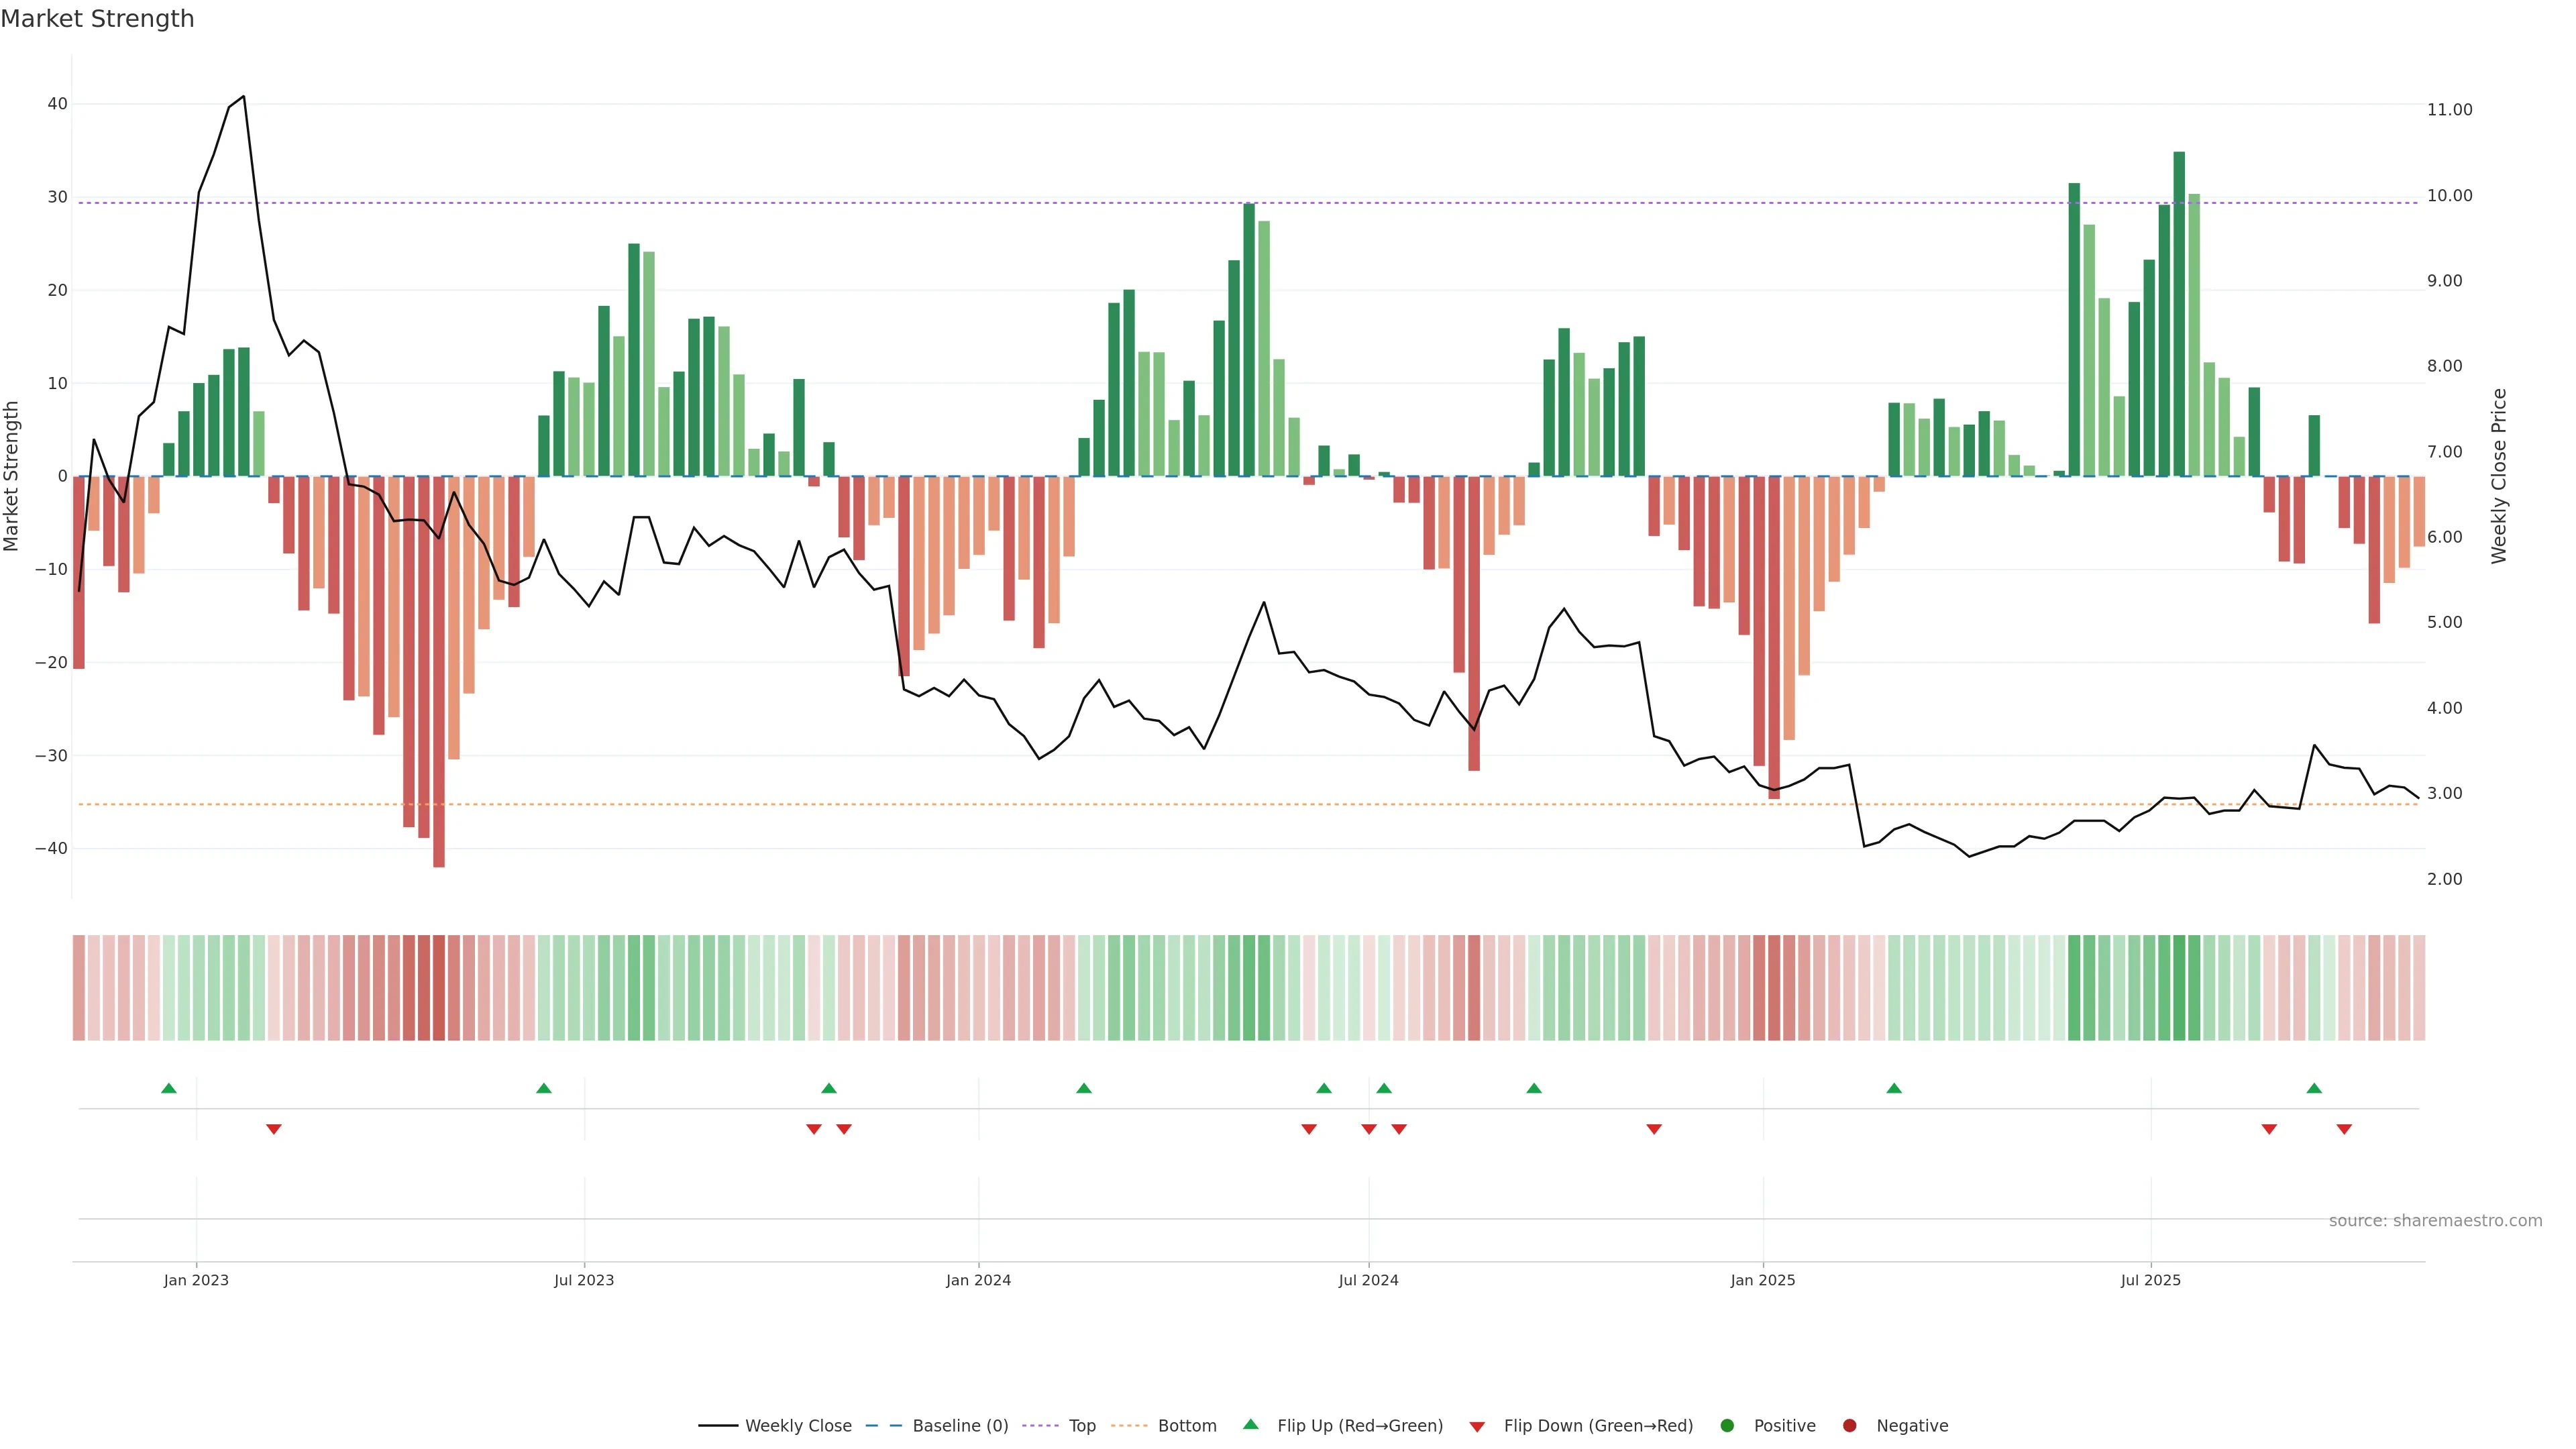Image resolution: width=2576 pixels, height=1449 pixels.
Task: Click the green flip-up marker after Jan 2025
Action: coord(1894,1088)
